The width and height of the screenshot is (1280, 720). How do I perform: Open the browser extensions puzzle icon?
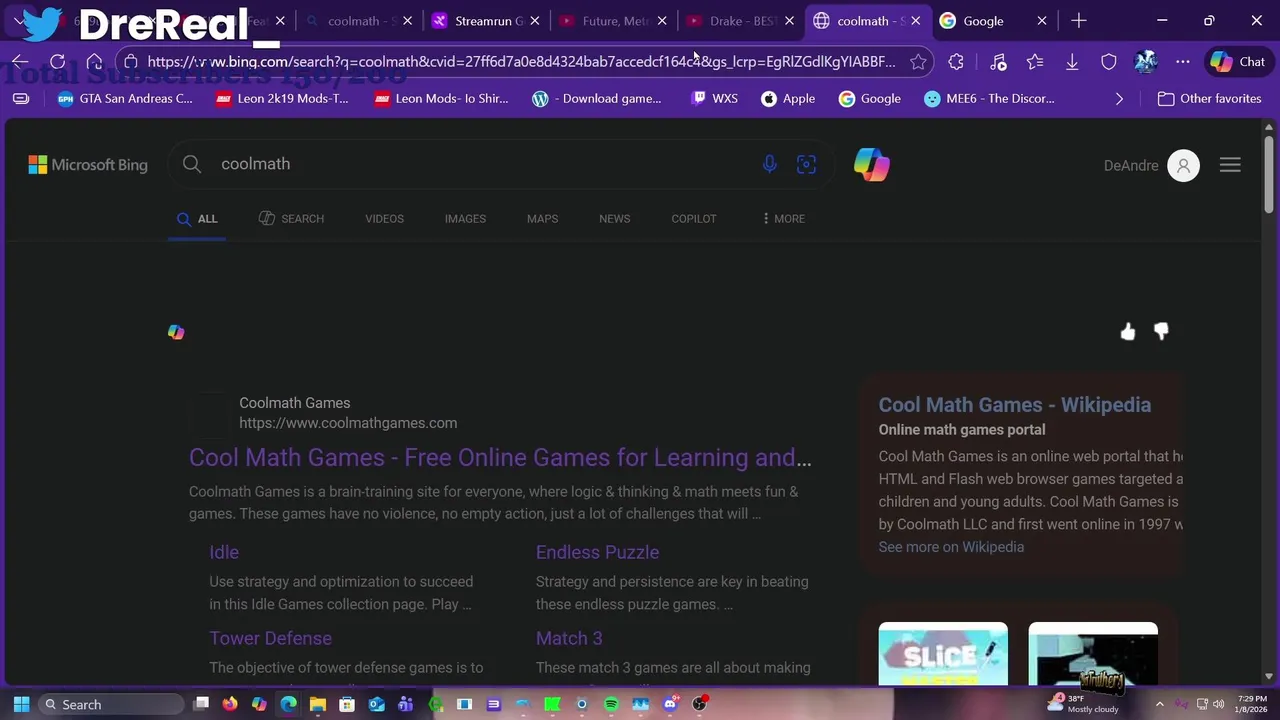point(956,62)
